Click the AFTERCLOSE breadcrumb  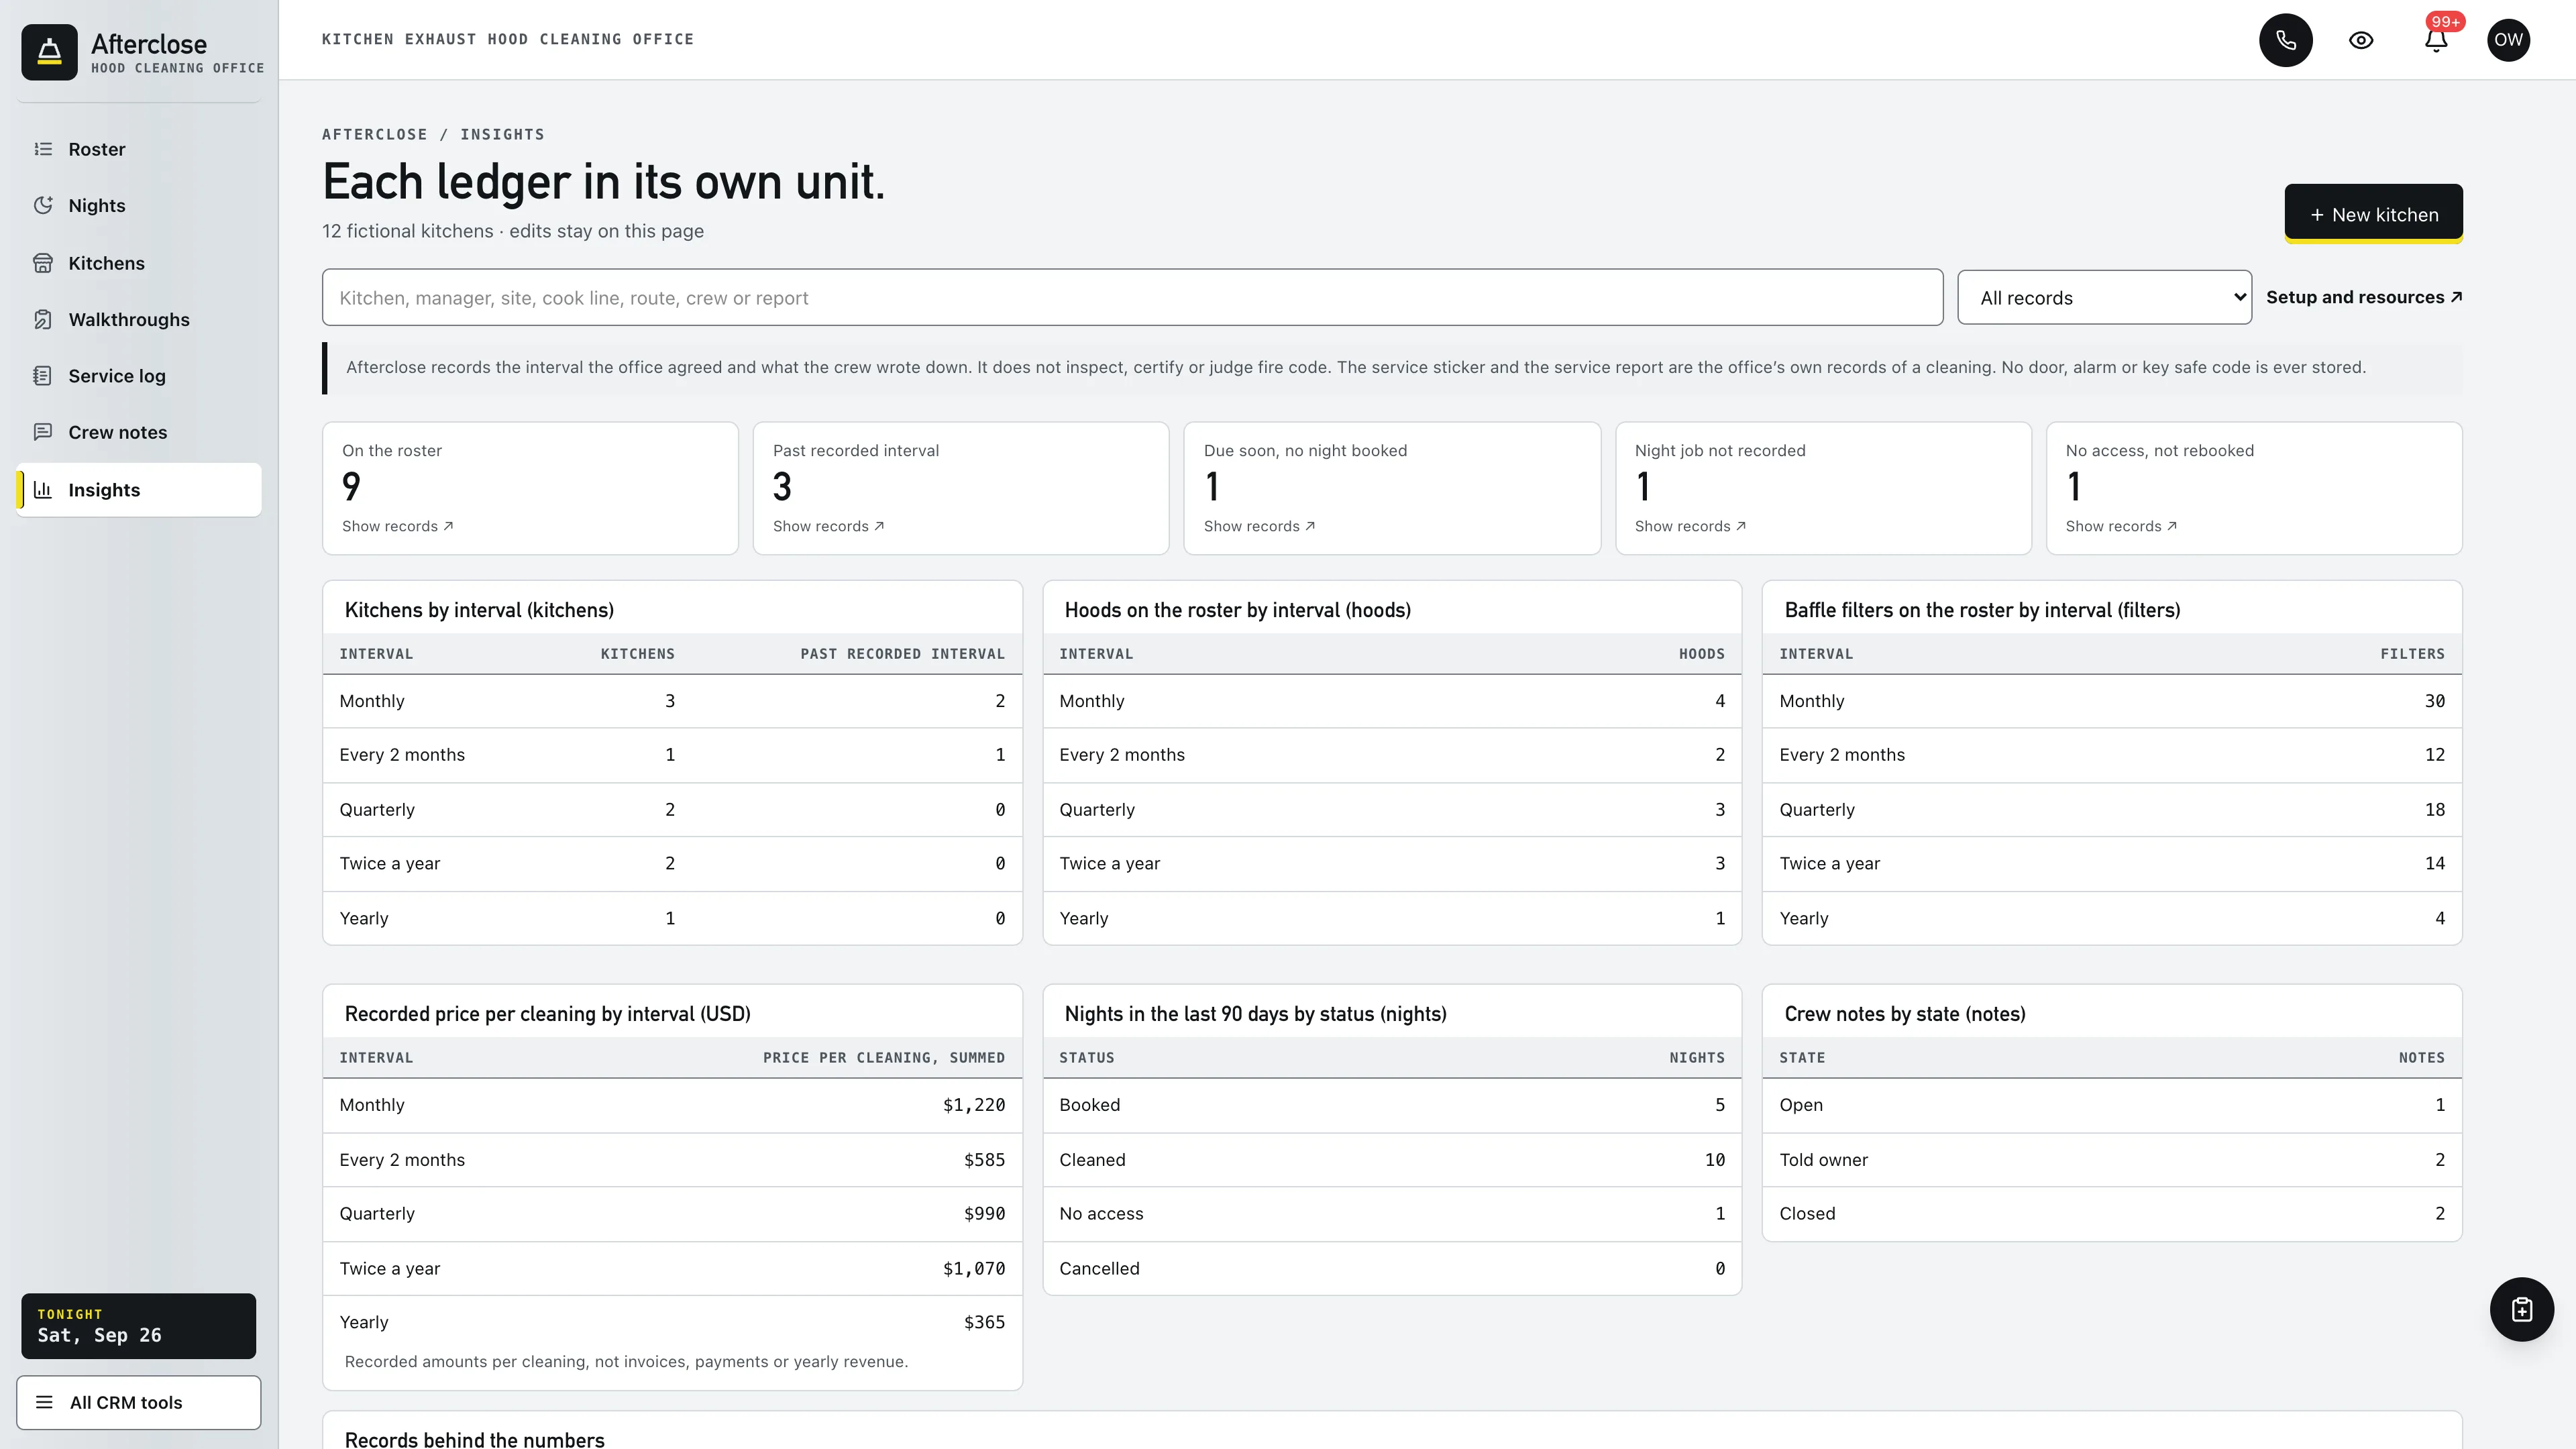[374, 134]
